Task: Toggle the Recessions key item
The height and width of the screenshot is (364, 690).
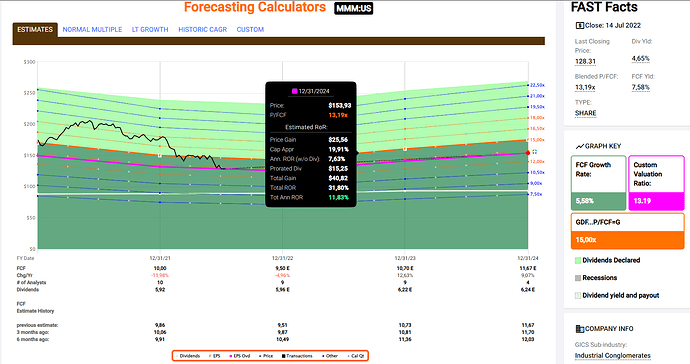Action: [596, 278]
